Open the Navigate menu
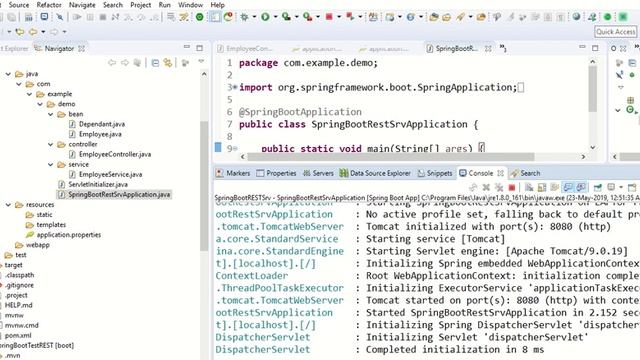Image resolution: width=640 pixels, height=360 pixels. 82,5
